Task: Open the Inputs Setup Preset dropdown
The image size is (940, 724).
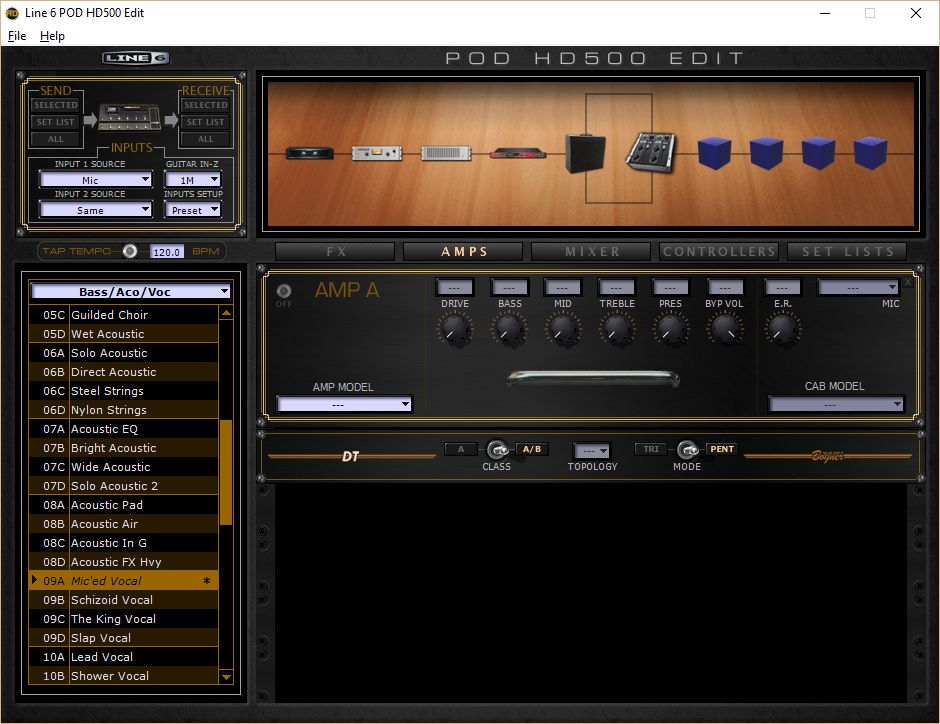Action: point(192,210)
